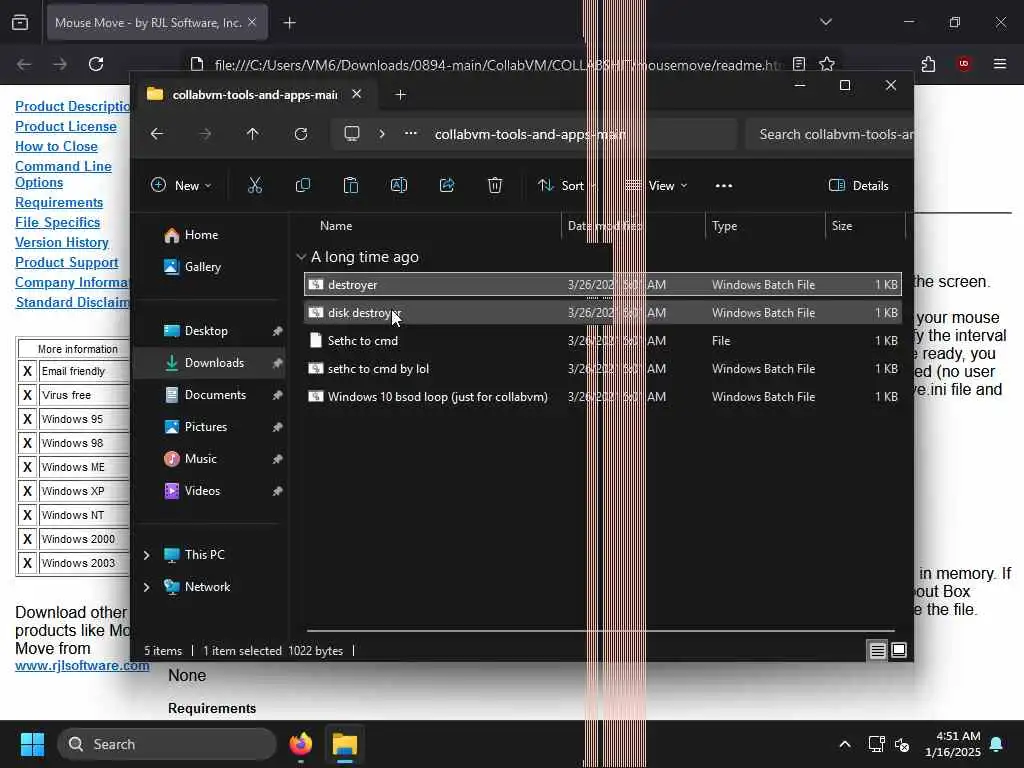Open How to Close link in browser
The image size is (1024, 768).
pyautogui.click(x=56, y=147)
